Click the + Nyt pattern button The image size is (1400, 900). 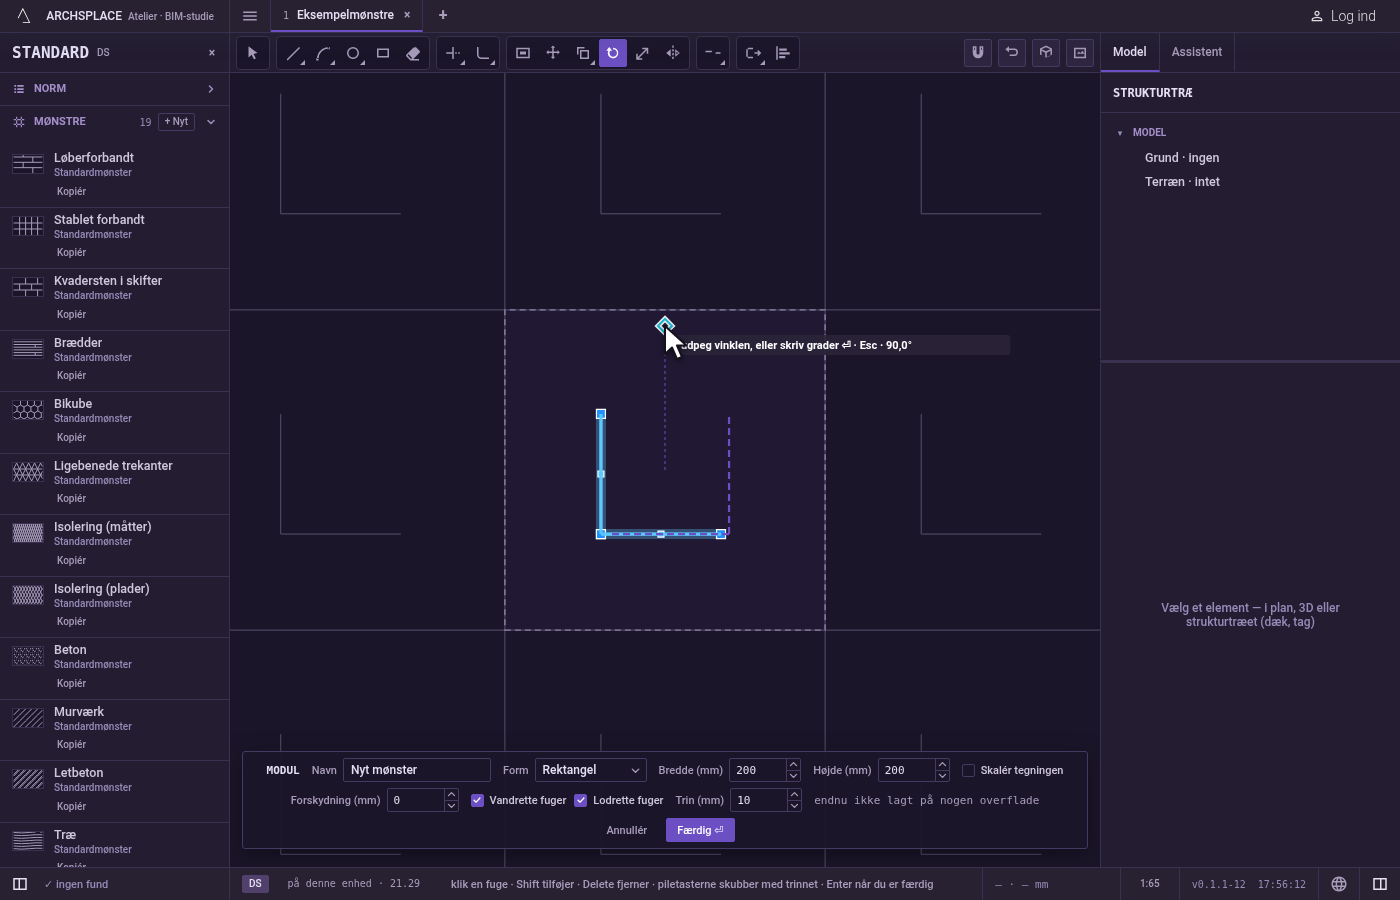[176, 122]
